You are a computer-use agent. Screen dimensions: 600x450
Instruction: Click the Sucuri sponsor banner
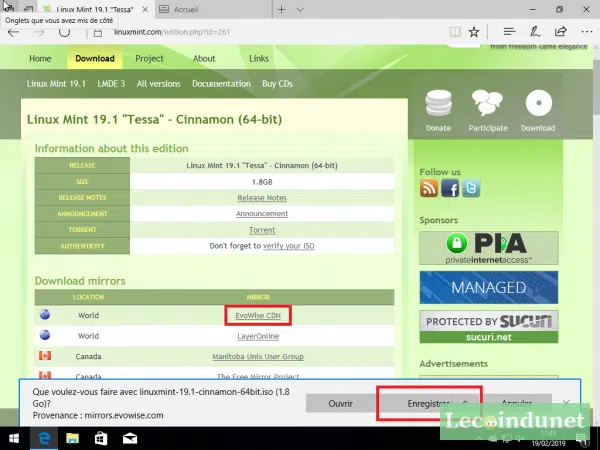[489, 326]
